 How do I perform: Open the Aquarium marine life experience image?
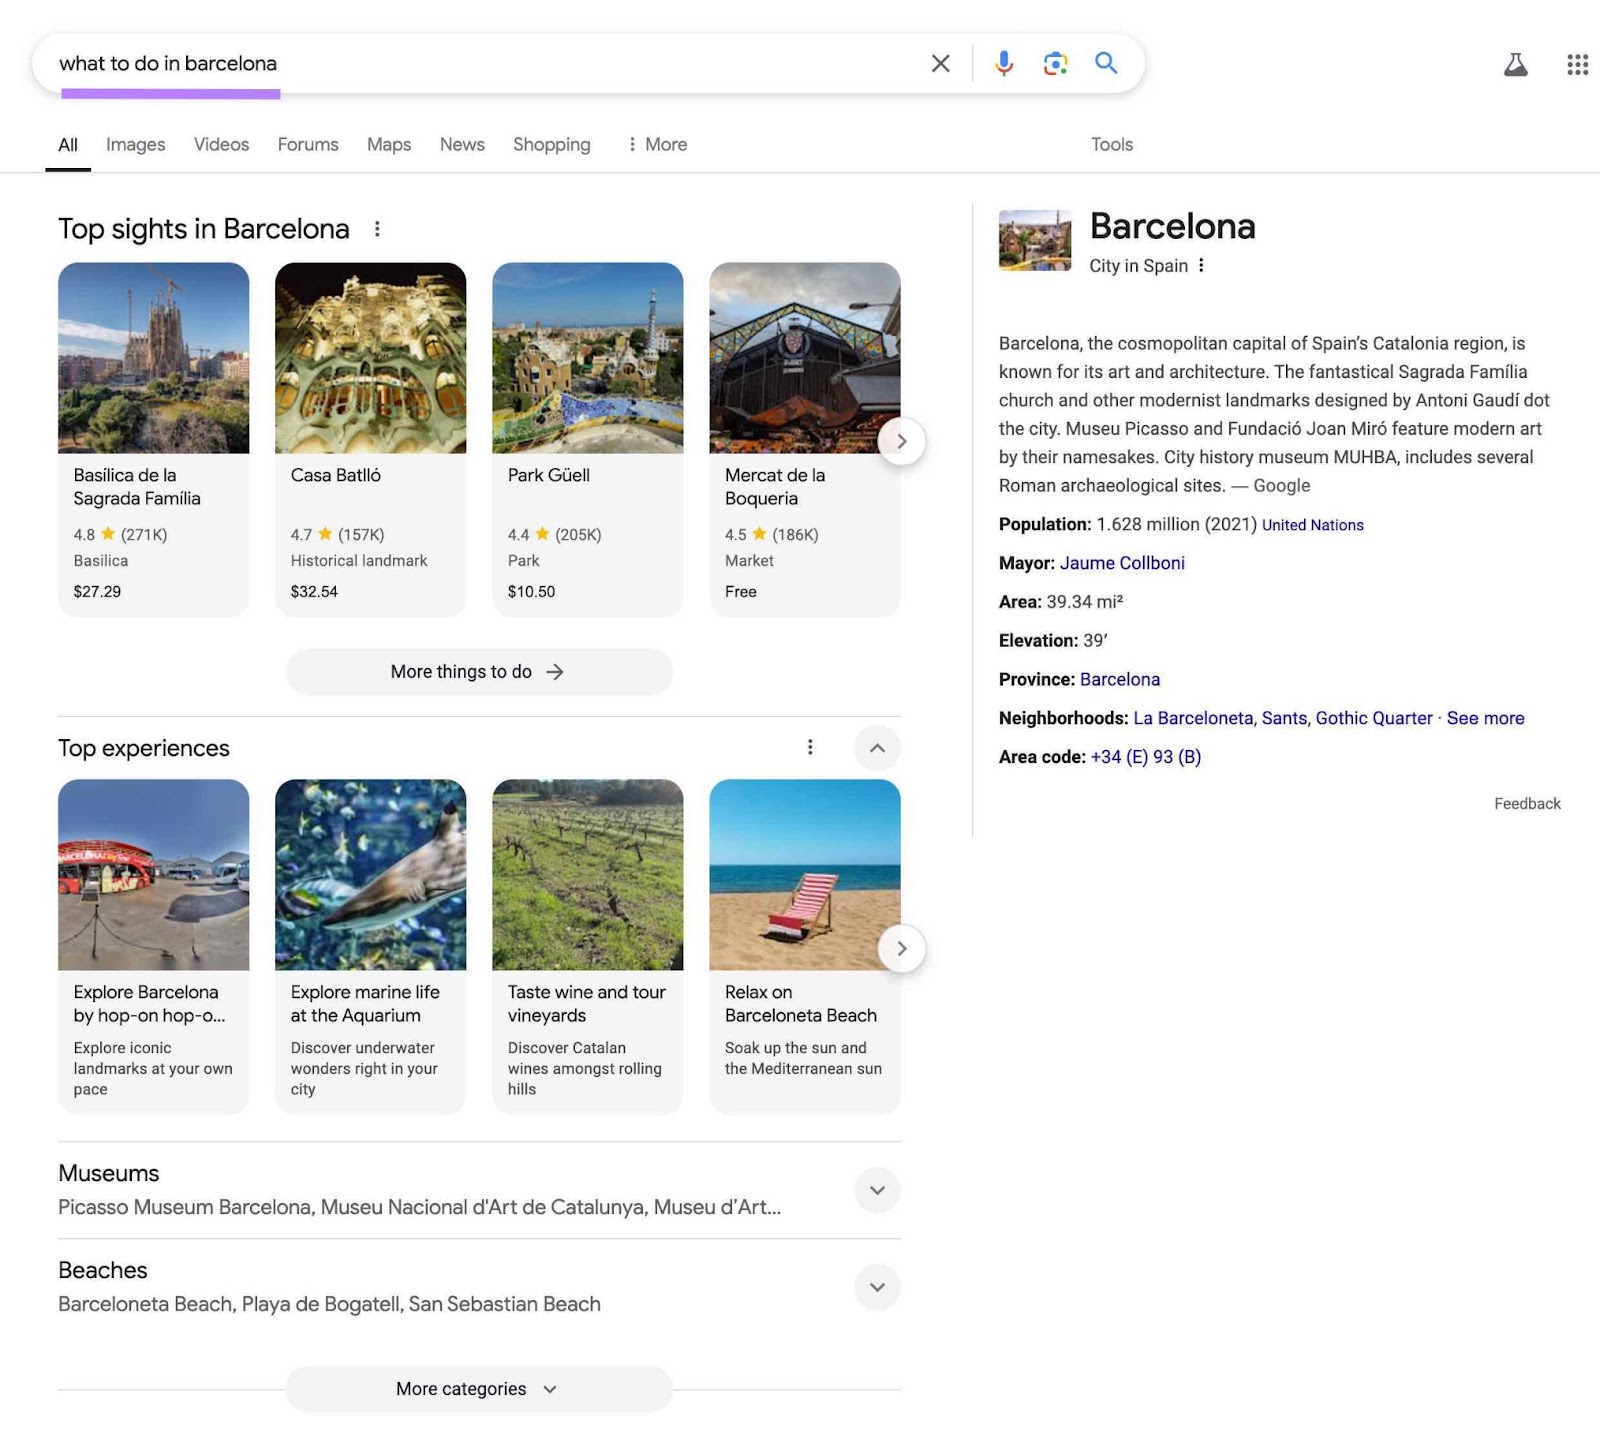370,875
